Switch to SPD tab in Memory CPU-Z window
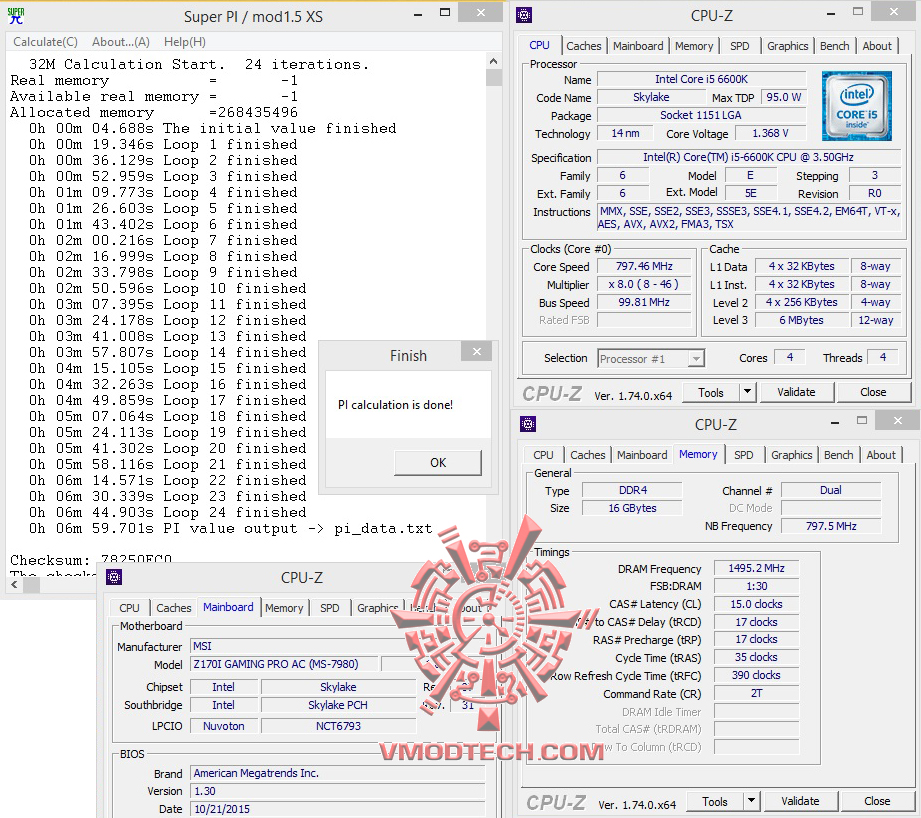This screenshot has width=921, height=818. (x=744, y=455)
